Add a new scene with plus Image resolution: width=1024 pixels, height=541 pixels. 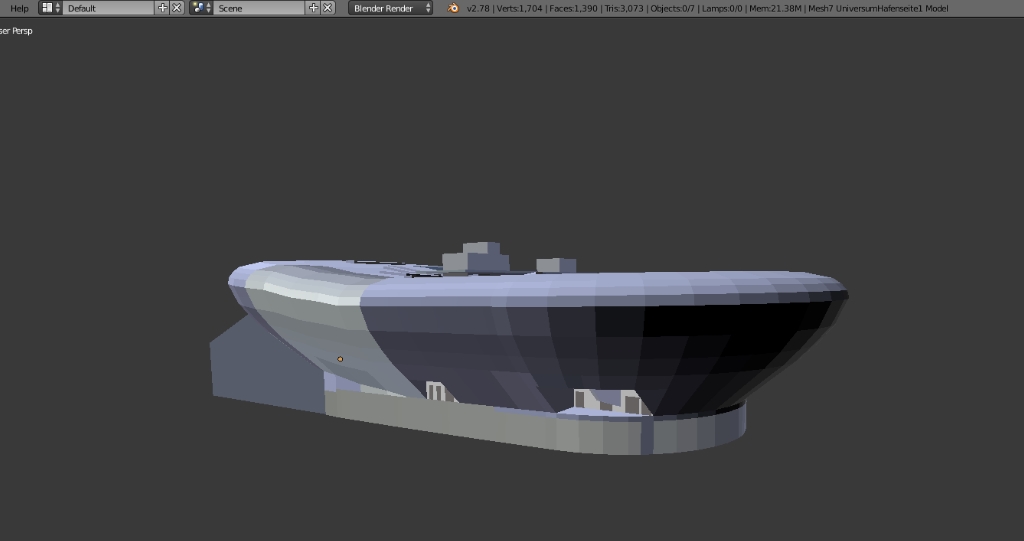(313, 8)
